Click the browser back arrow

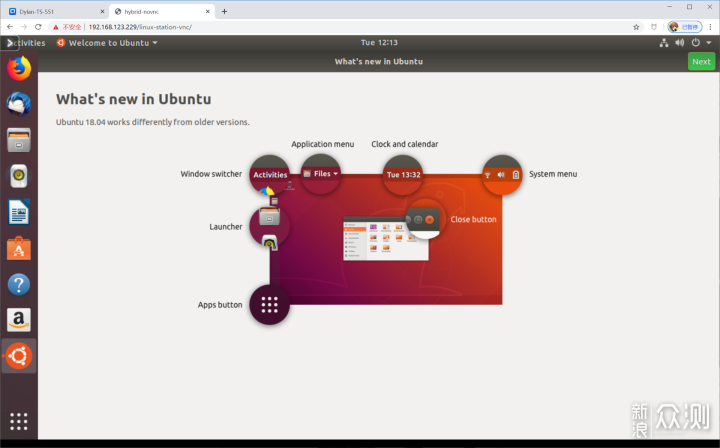(10, 27)
